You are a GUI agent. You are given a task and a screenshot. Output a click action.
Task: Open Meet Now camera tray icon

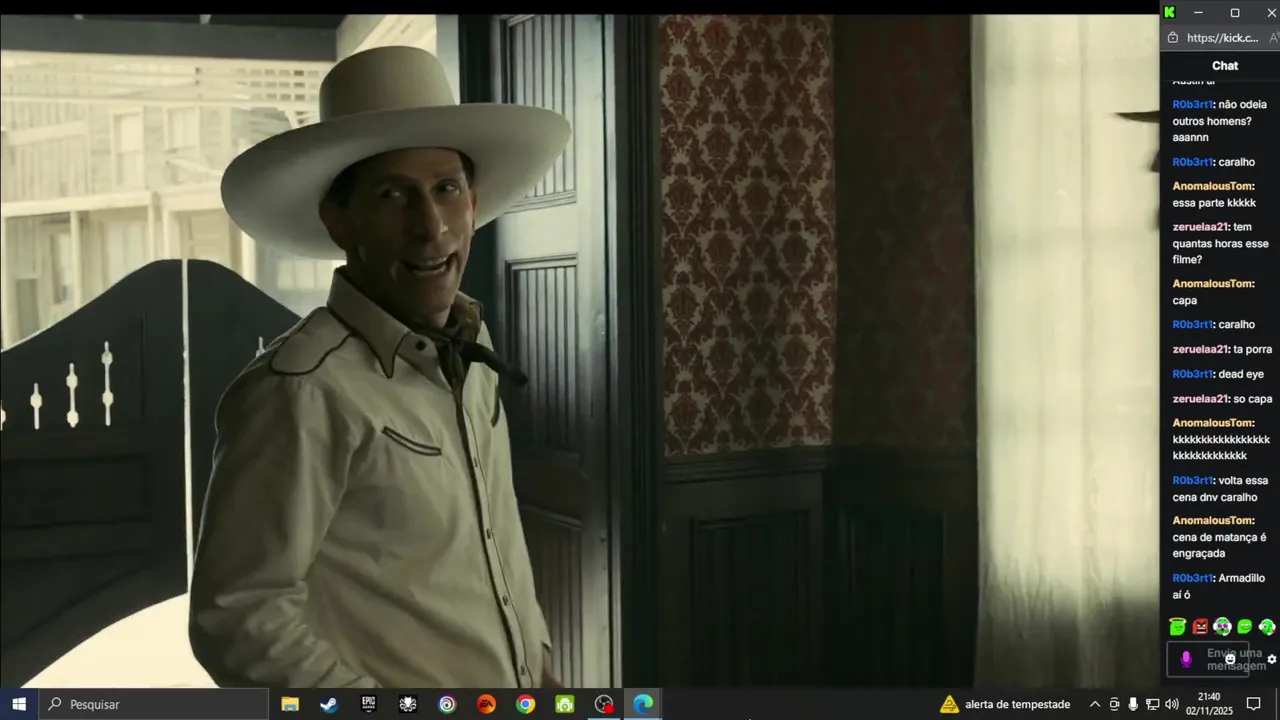tap(1114, 704)
